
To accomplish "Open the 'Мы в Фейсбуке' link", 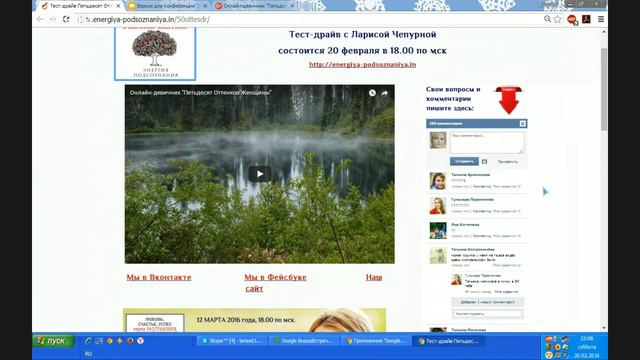I will click(x=275, y=277).
